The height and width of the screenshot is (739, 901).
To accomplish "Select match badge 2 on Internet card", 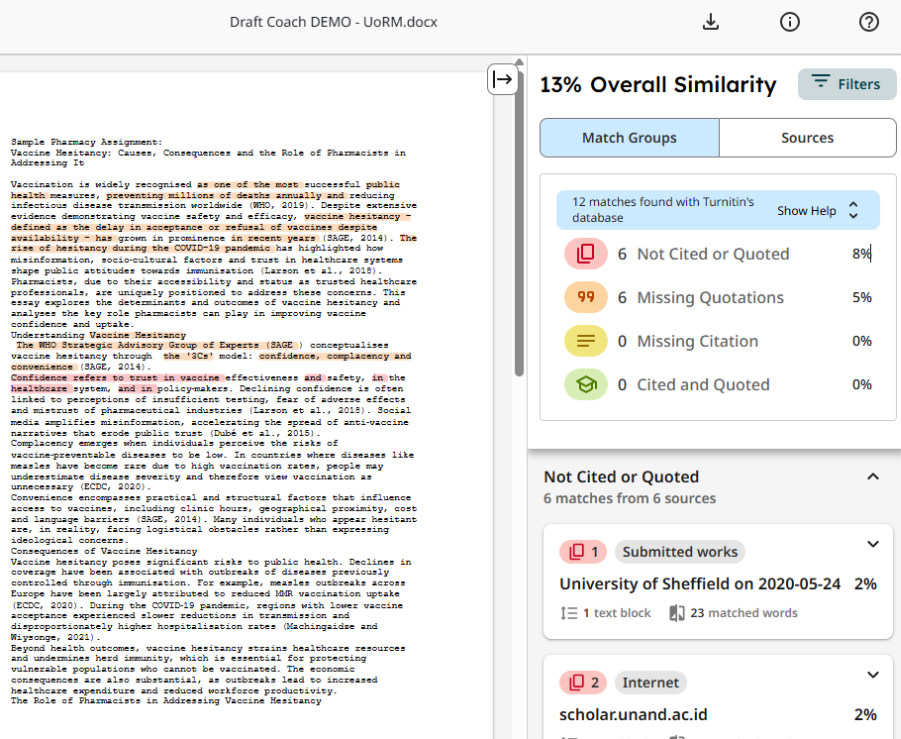I will [x=582, y=683].
